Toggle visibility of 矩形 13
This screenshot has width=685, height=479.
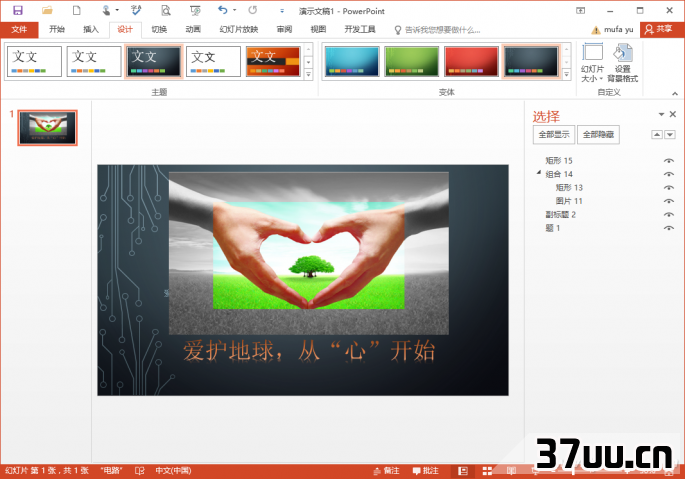tap(668, 187)
